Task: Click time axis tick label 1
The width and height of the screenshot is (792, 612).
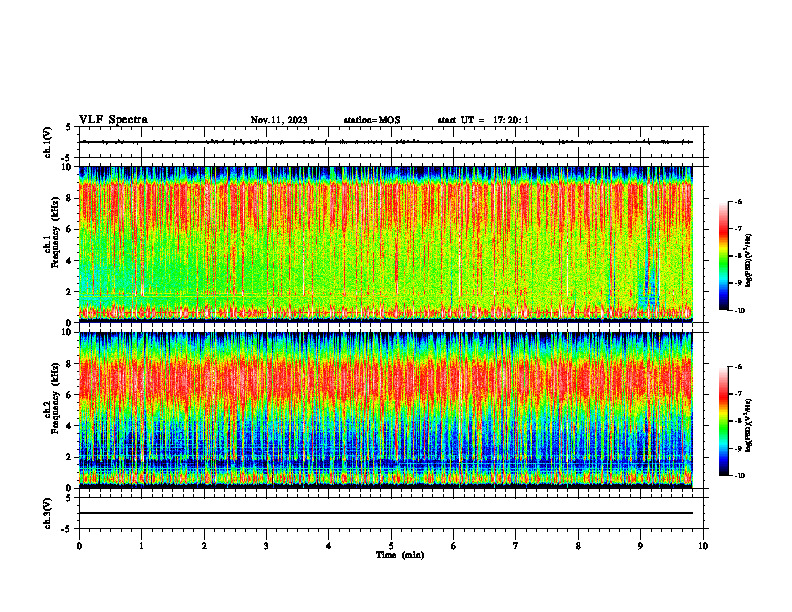Action: 141,546
